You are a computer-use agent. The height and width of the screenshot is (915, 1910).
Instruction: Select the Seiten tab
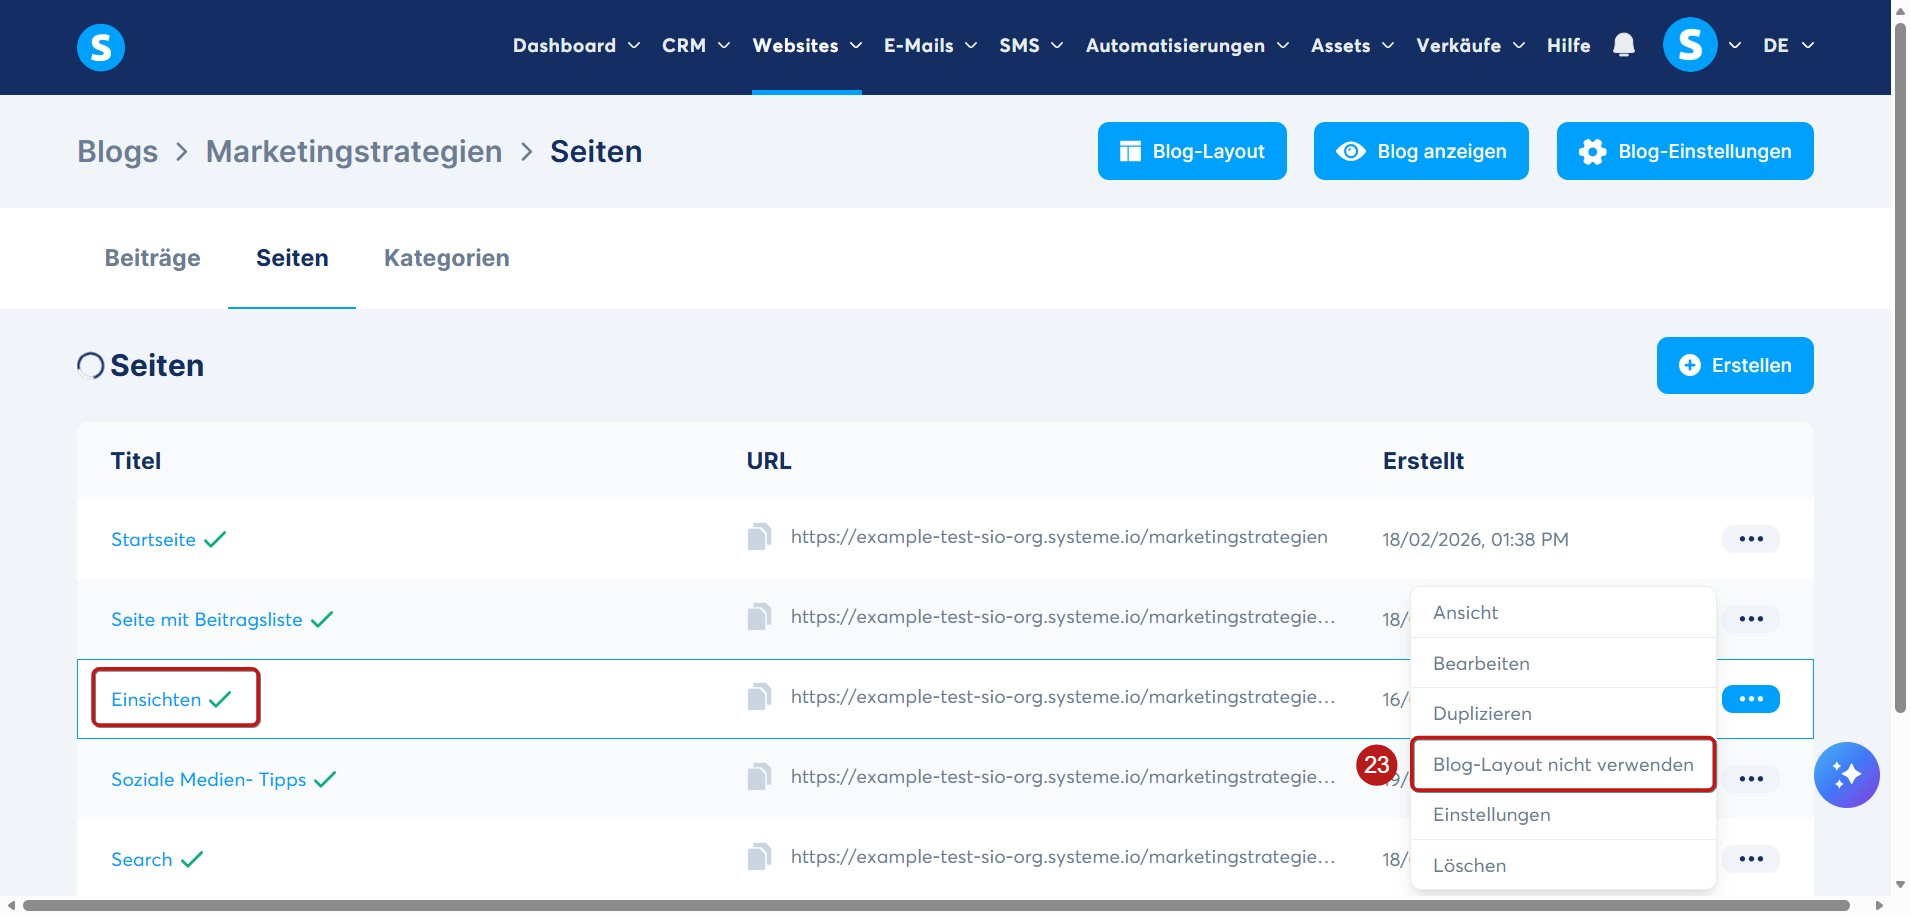(x=292, y=258)
